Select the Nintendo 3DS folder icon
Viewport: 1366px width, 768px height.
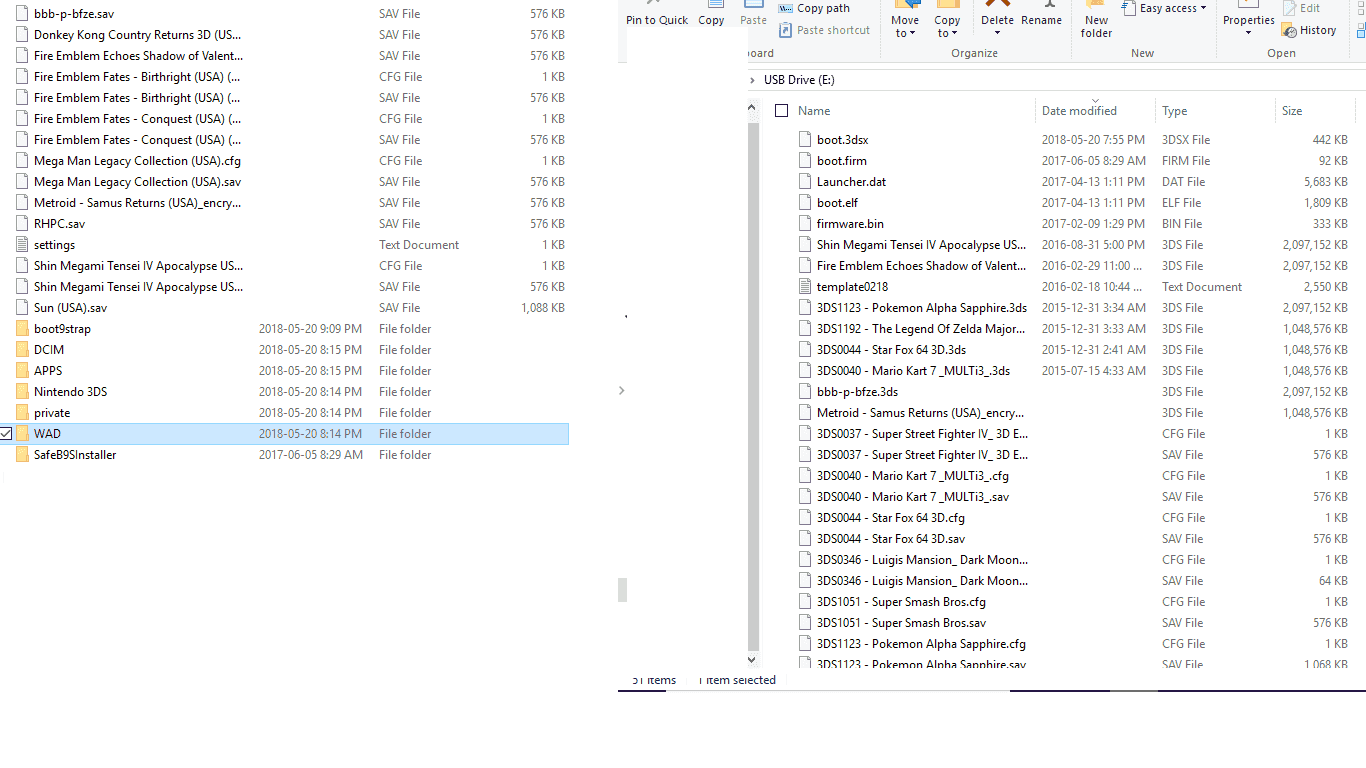[23, 392]
